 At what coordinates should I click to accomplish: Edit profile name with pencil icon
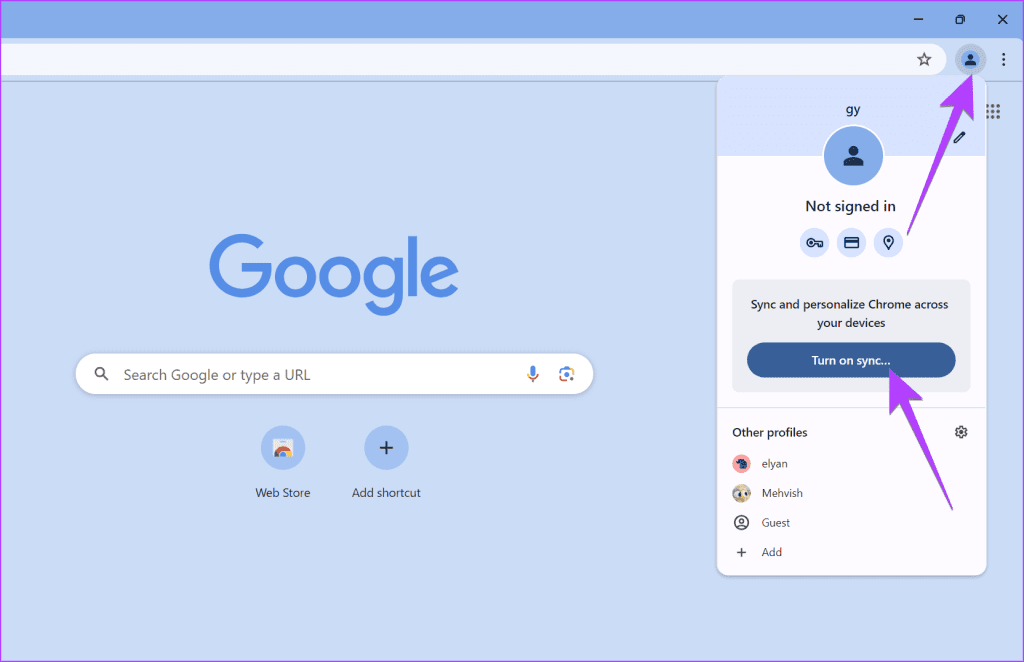959,137
